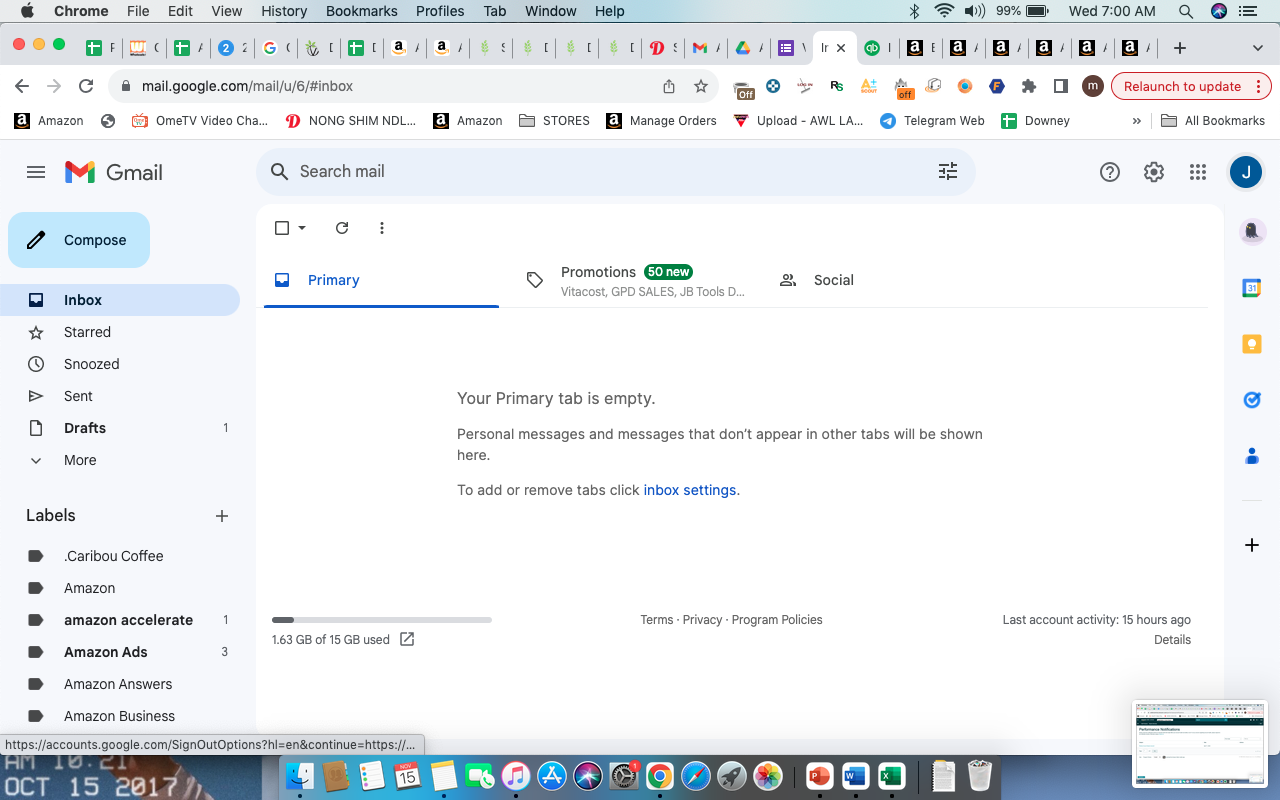
Task: Open Google Calendar side panel
Action: [1251, 288]
